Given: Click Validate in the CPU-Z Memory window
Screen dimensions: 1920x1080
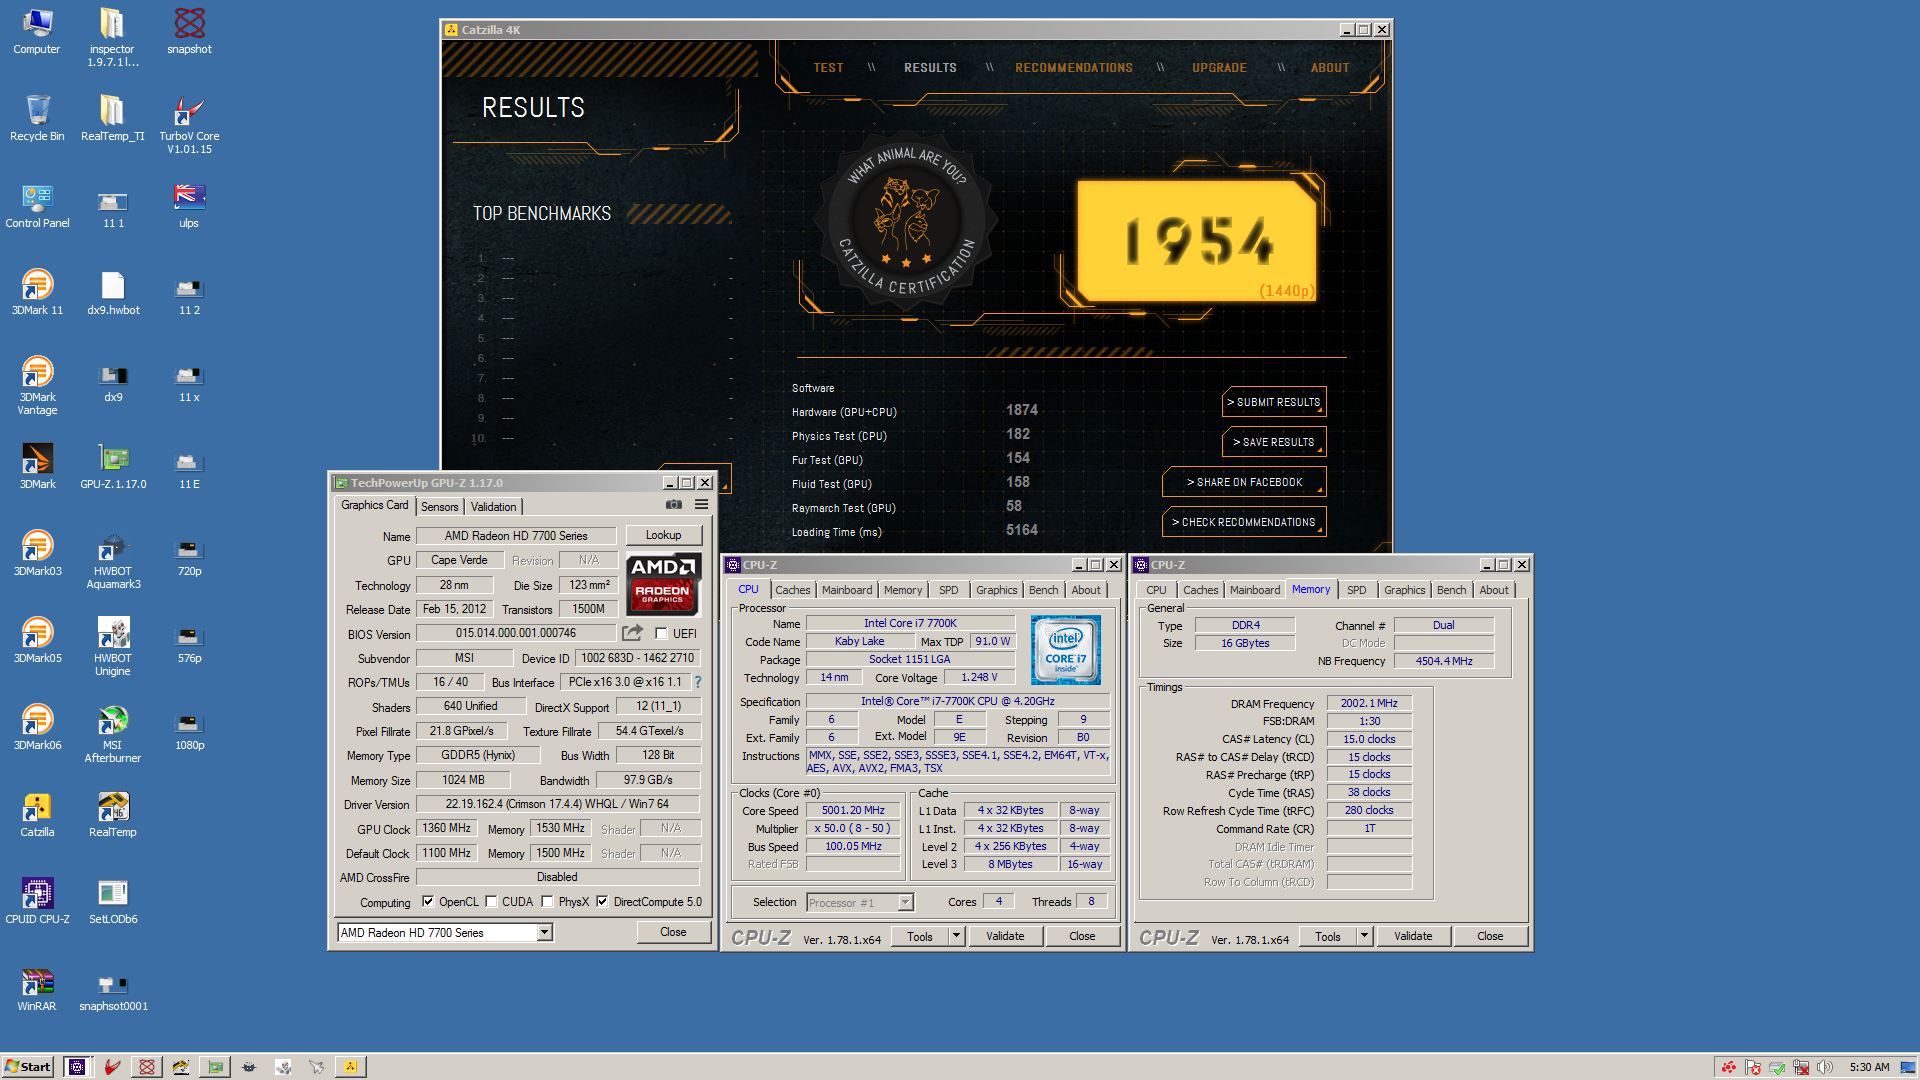Looking at the screenshot, I should click(1413, 936).
